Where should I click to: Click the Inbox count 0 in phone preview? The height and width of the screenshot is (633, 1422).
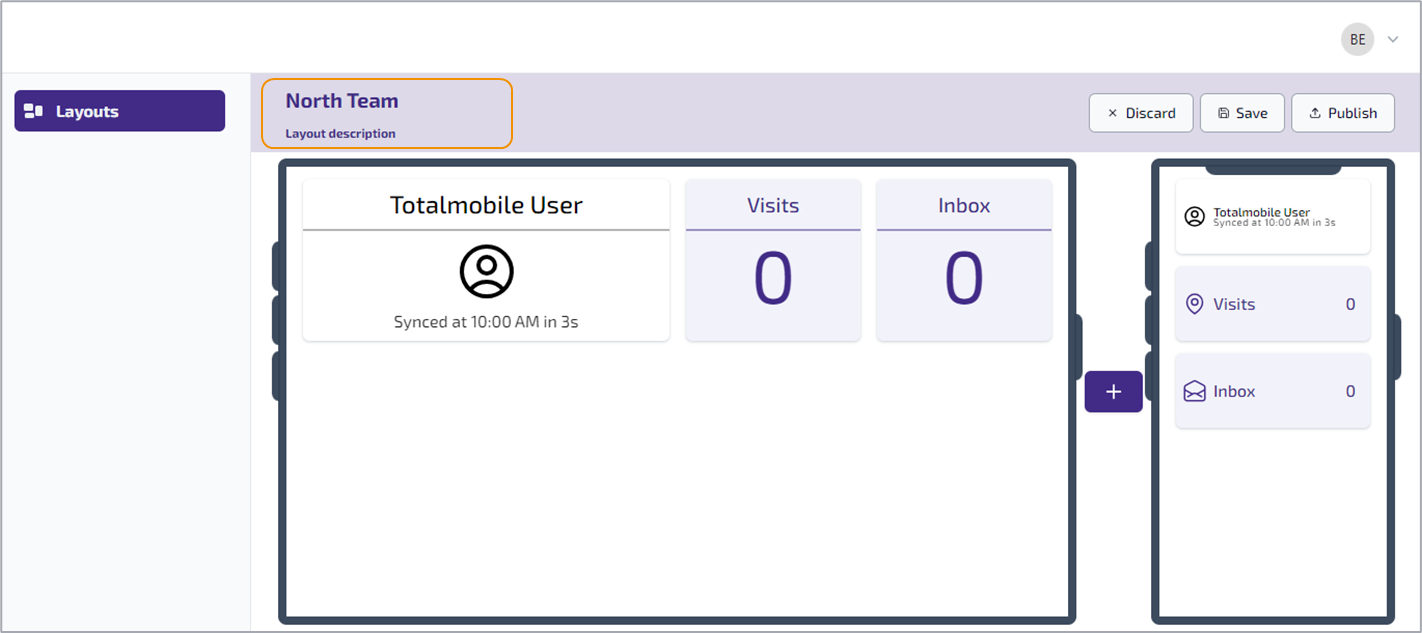(x=1350, y=391)
